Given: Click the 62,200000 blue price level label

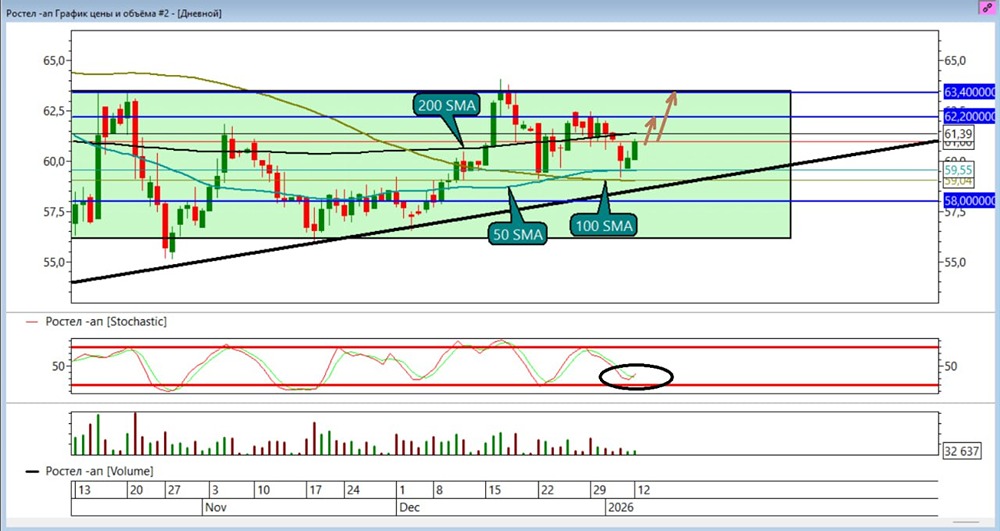Looking at the screenshot, I should coord(970,117).
